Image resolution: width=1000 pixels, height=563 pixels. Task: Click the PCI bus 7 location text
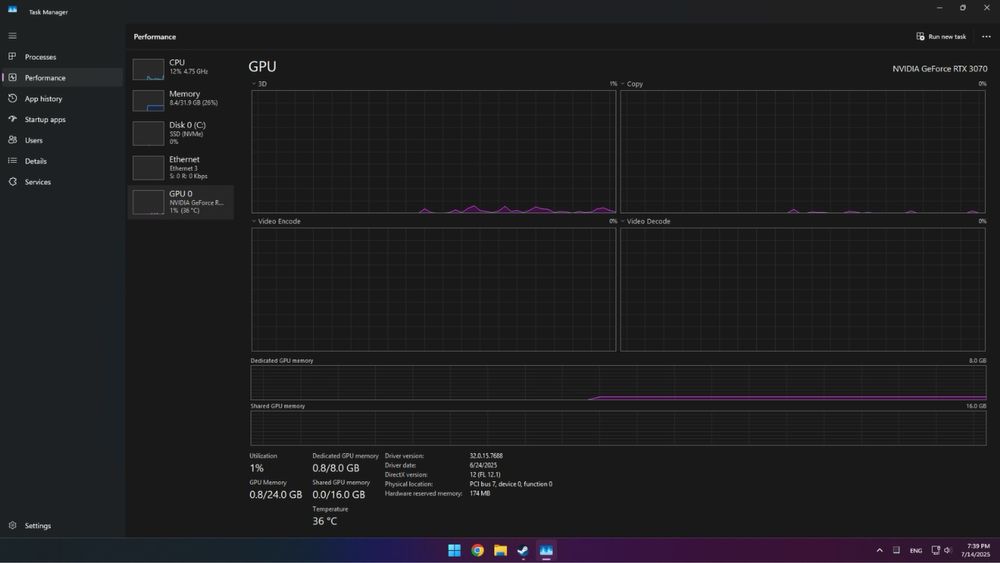511,484
